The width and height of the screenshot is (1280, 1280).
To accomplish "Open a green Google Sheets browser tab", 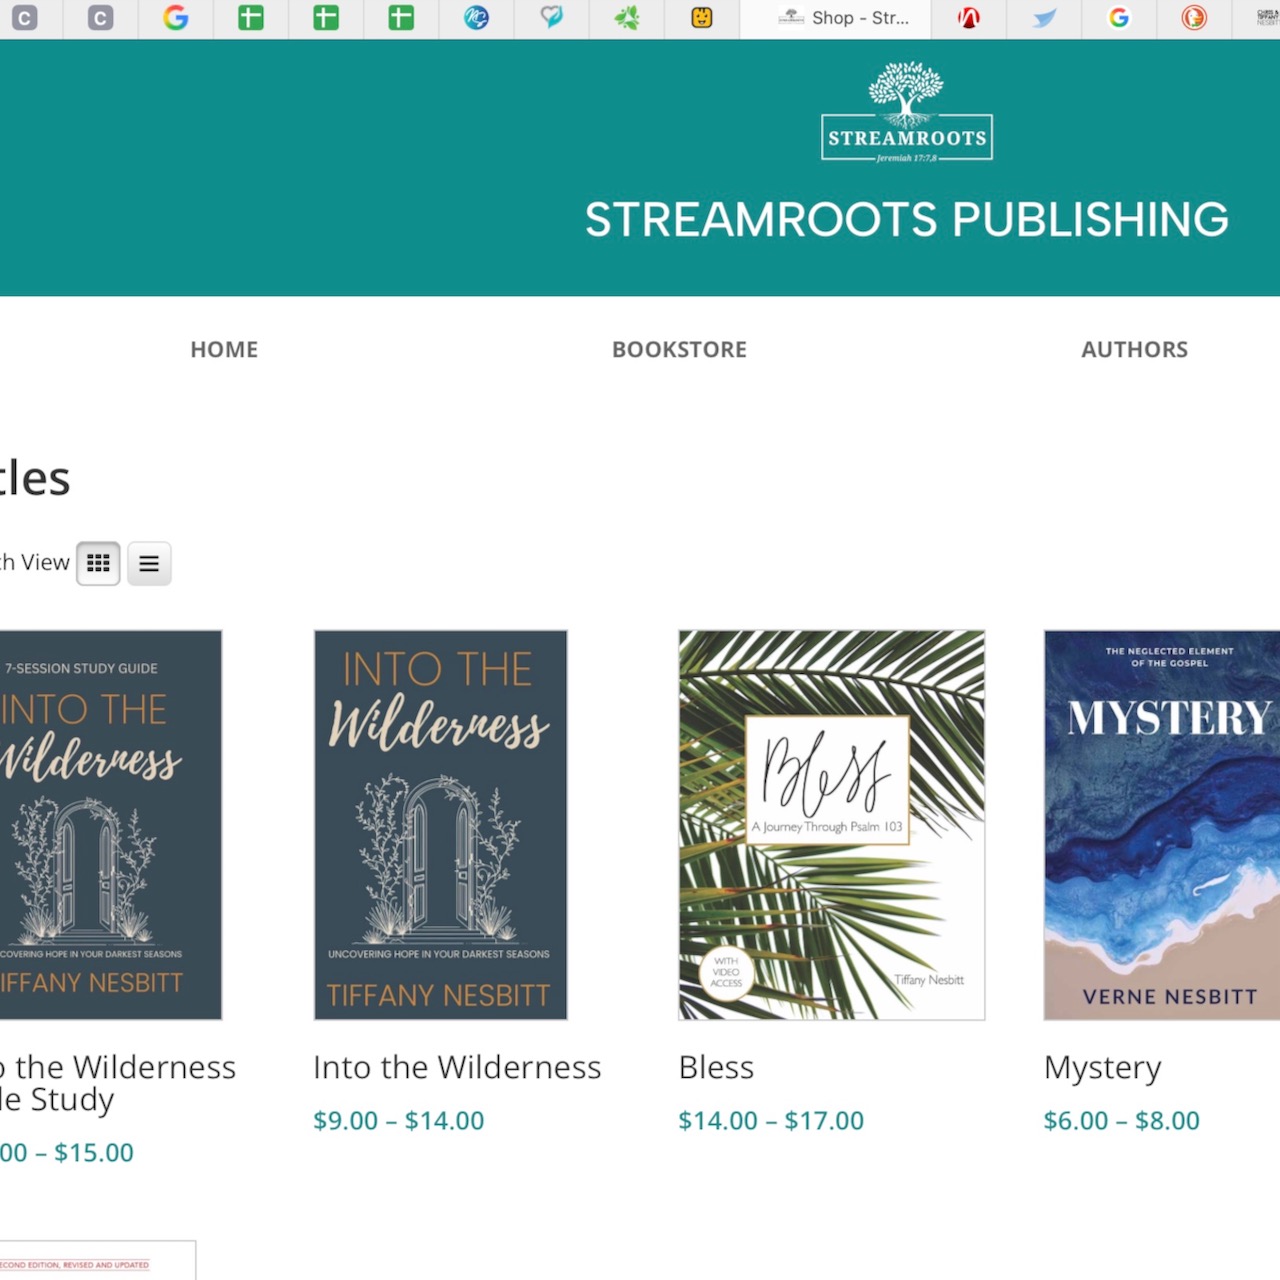I will tap(251, 18).
